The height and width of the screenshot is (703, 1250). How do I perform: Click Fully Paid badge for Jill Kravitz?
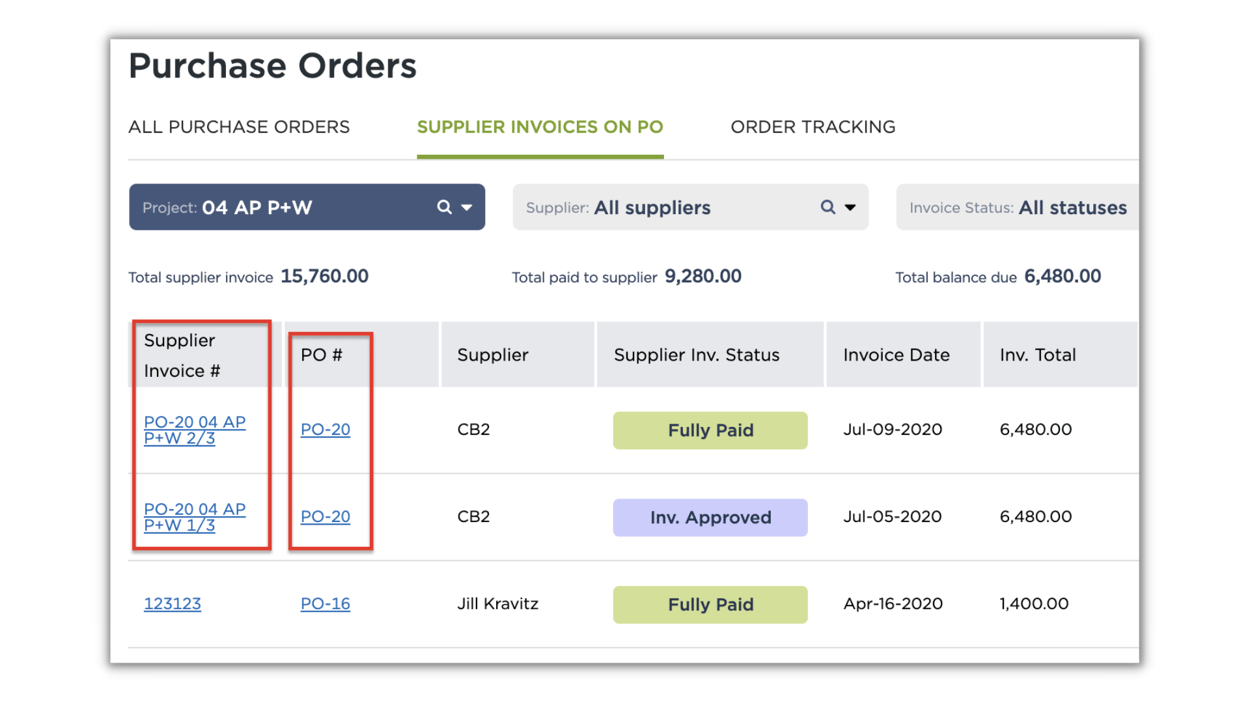tap(710, 604)
